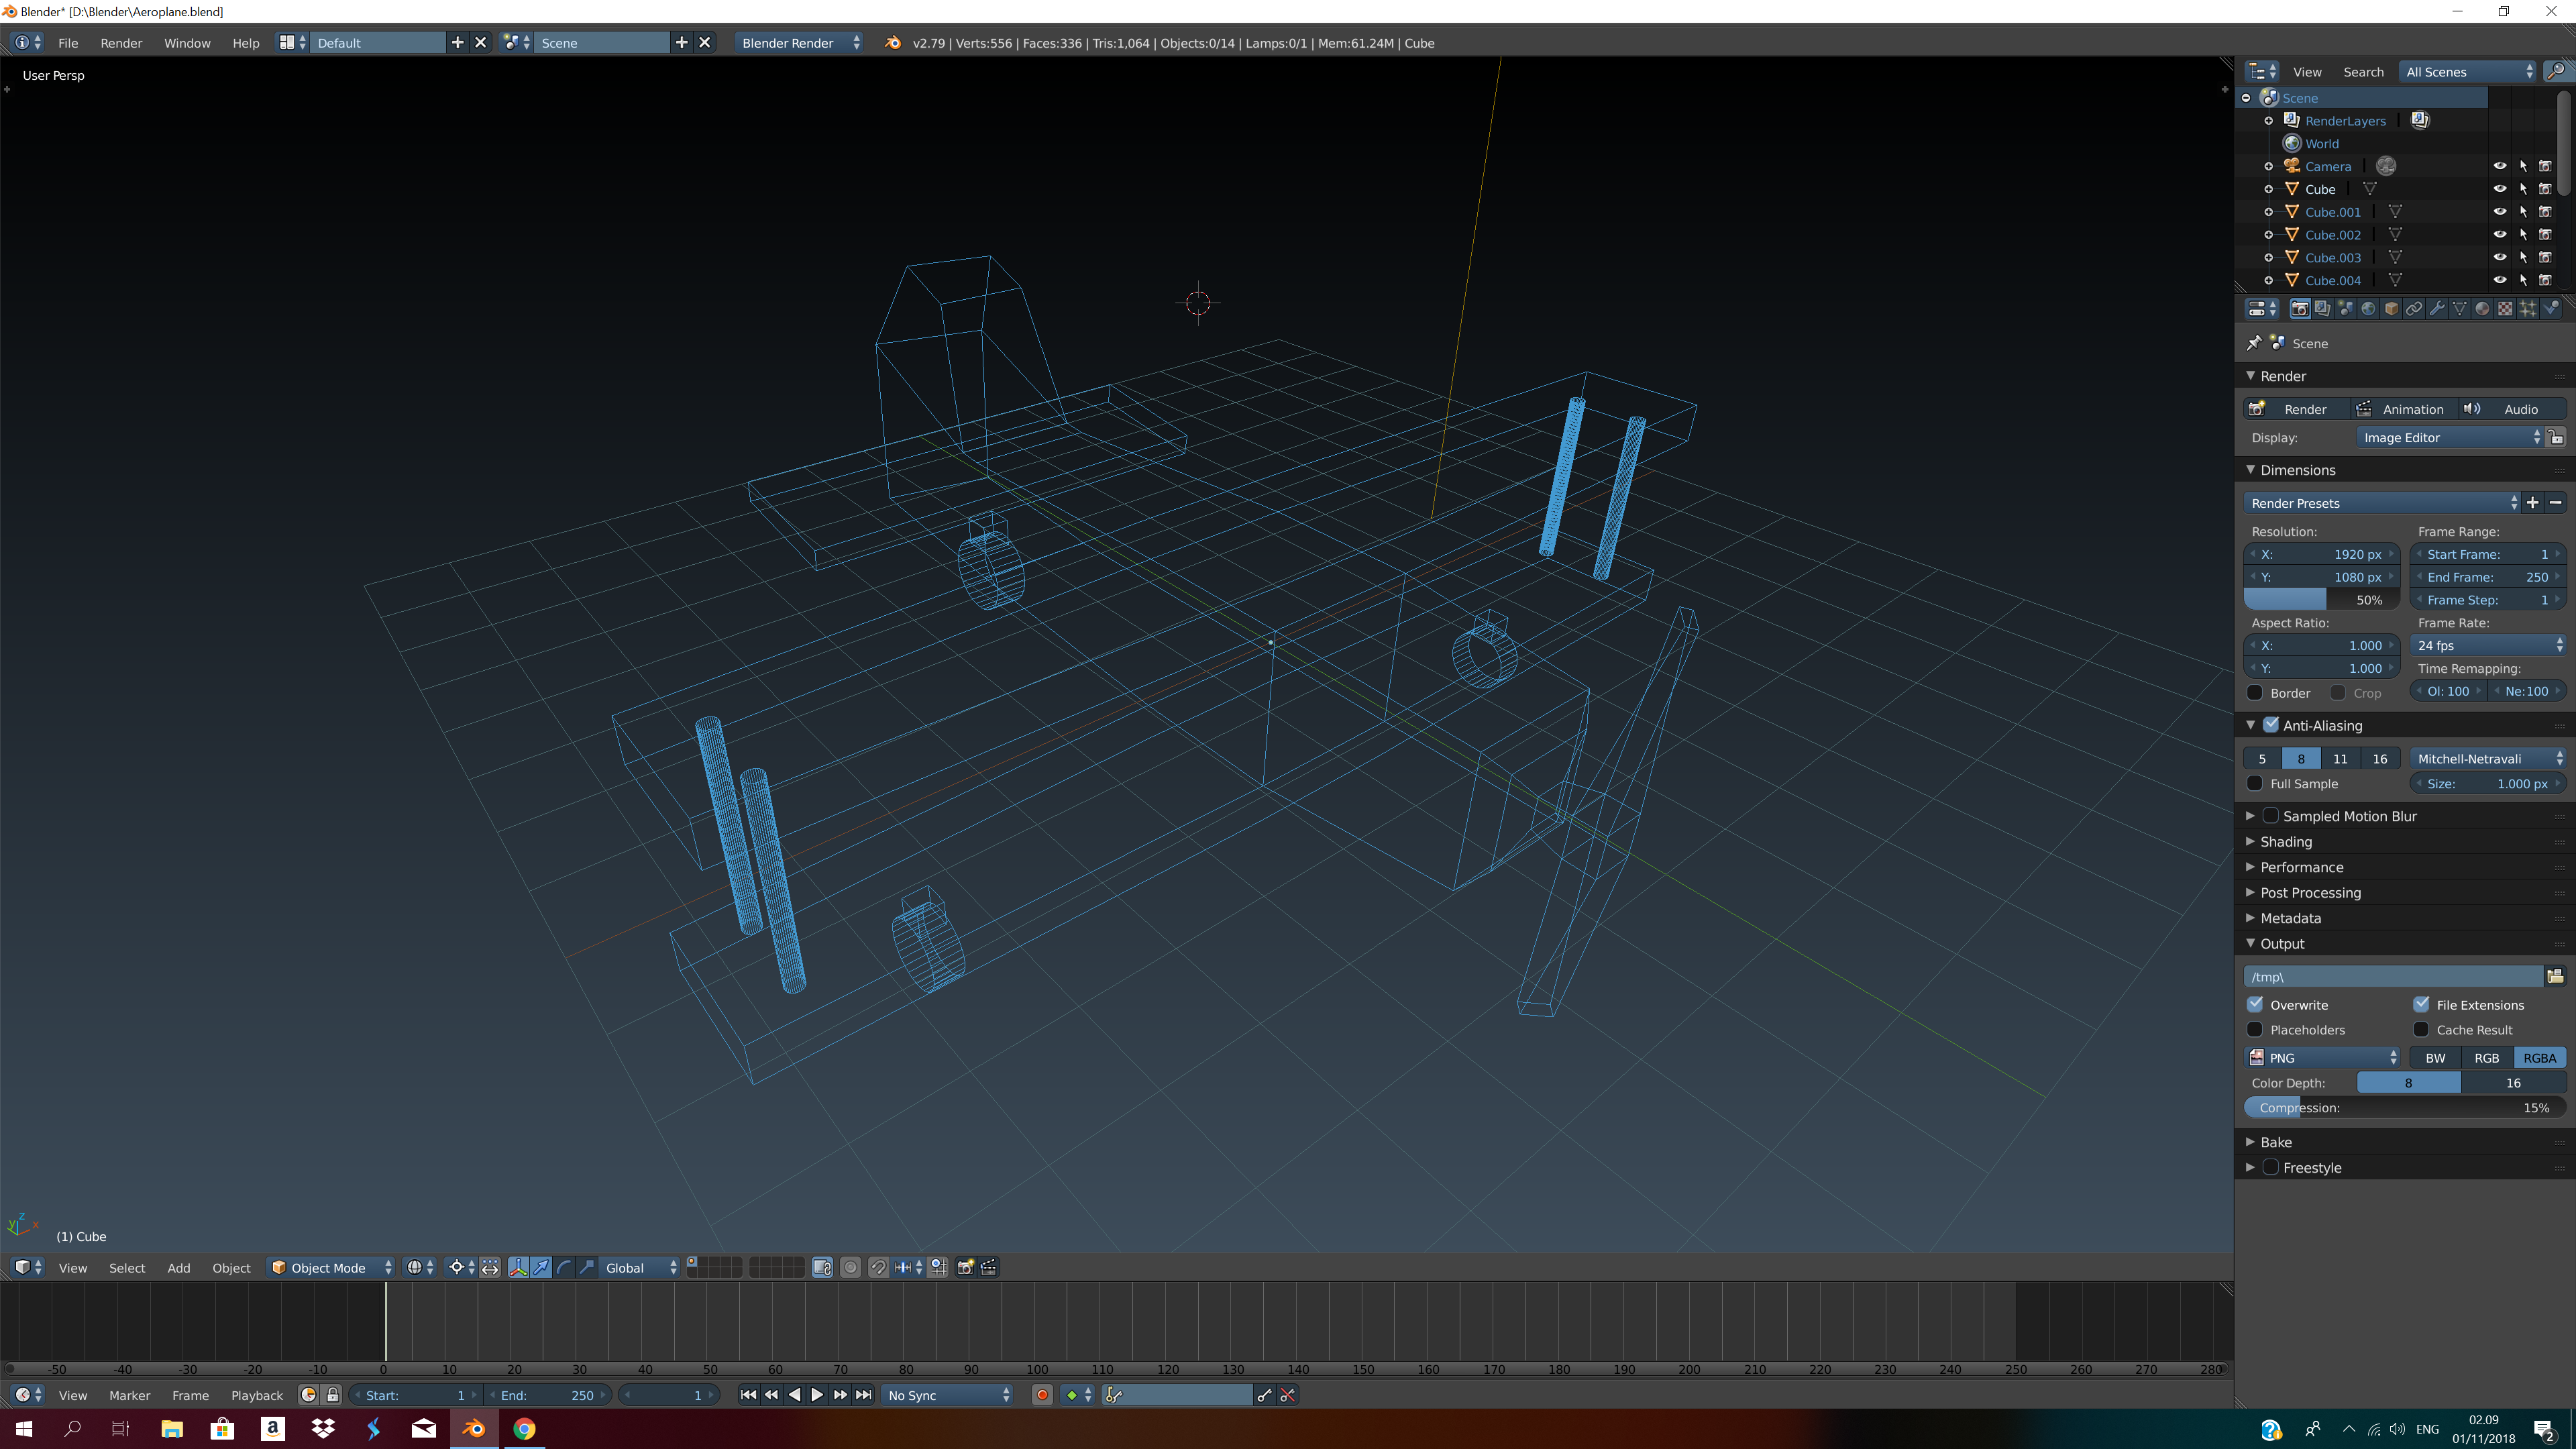Enable the rotate manipulator arc icon
The width and height of the screenshot is (2576, 1449).
pos(564,1267)
